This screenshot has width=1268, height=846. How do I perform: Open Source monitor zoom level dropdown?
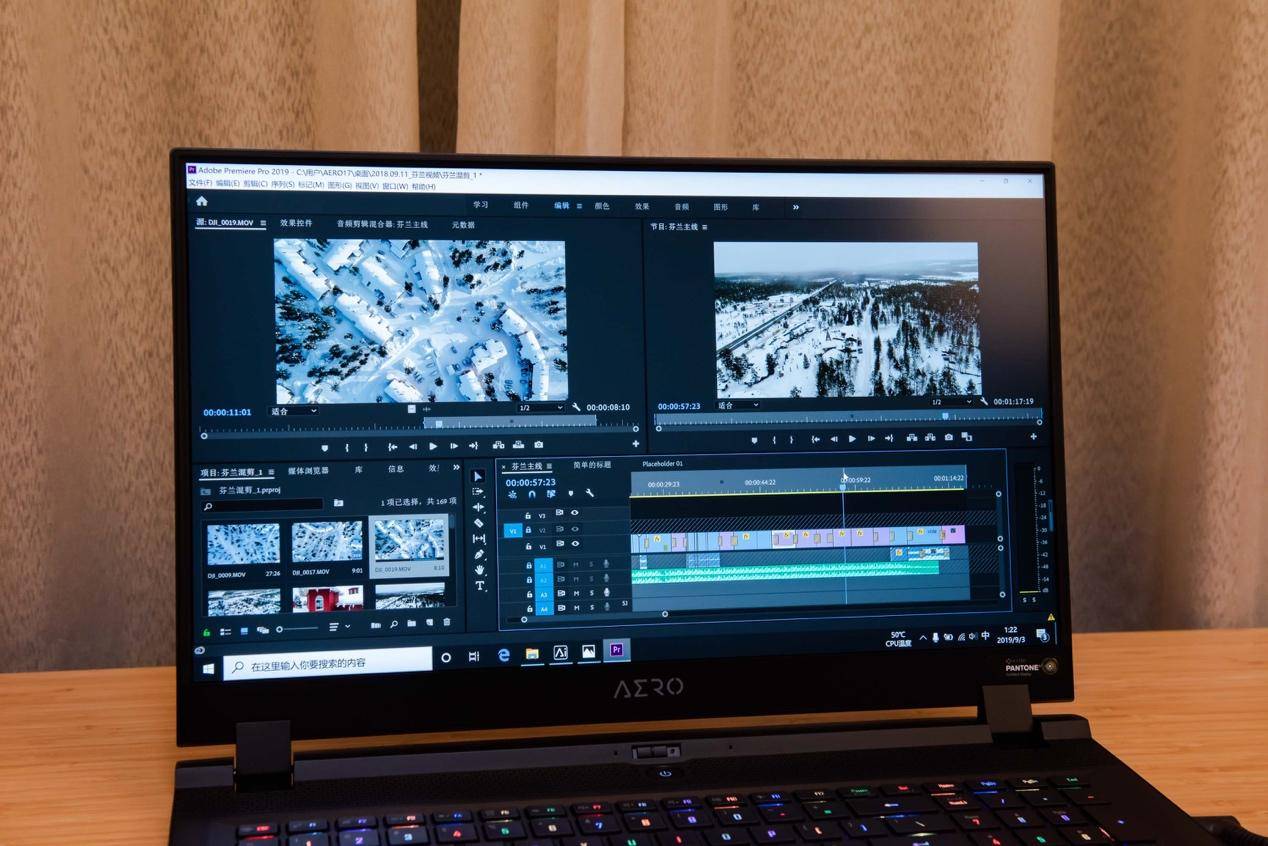(x=293, y=411)
